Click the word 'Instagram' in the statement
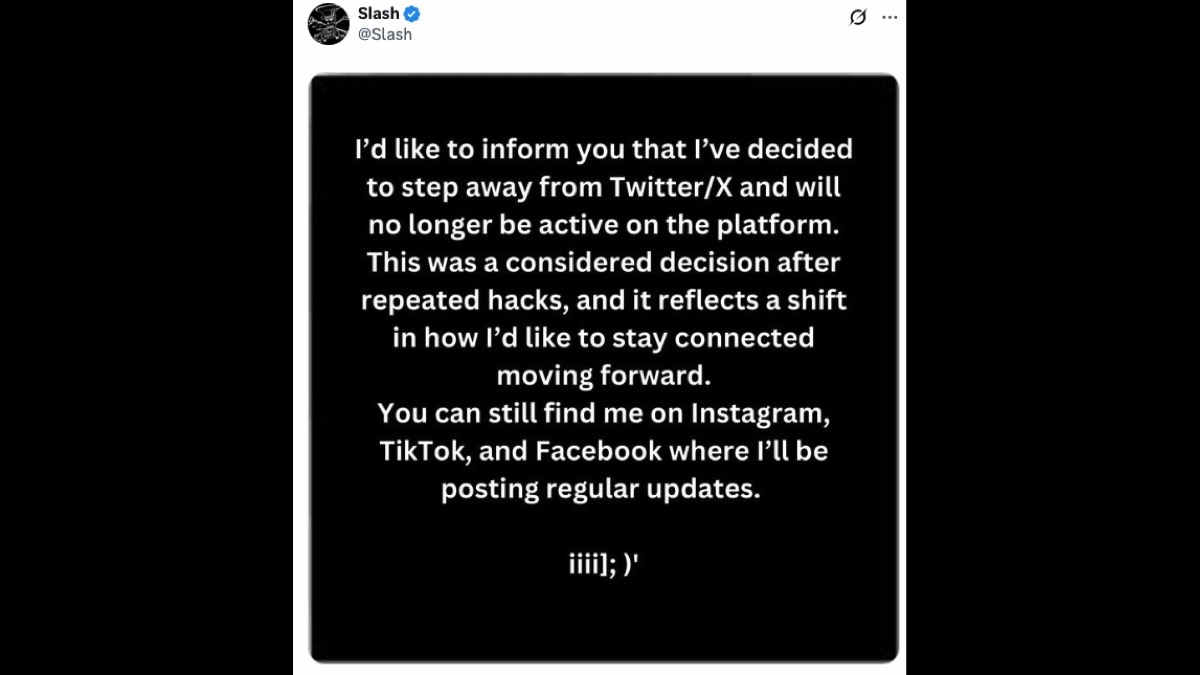1200x675 pixels. (759, 413)
